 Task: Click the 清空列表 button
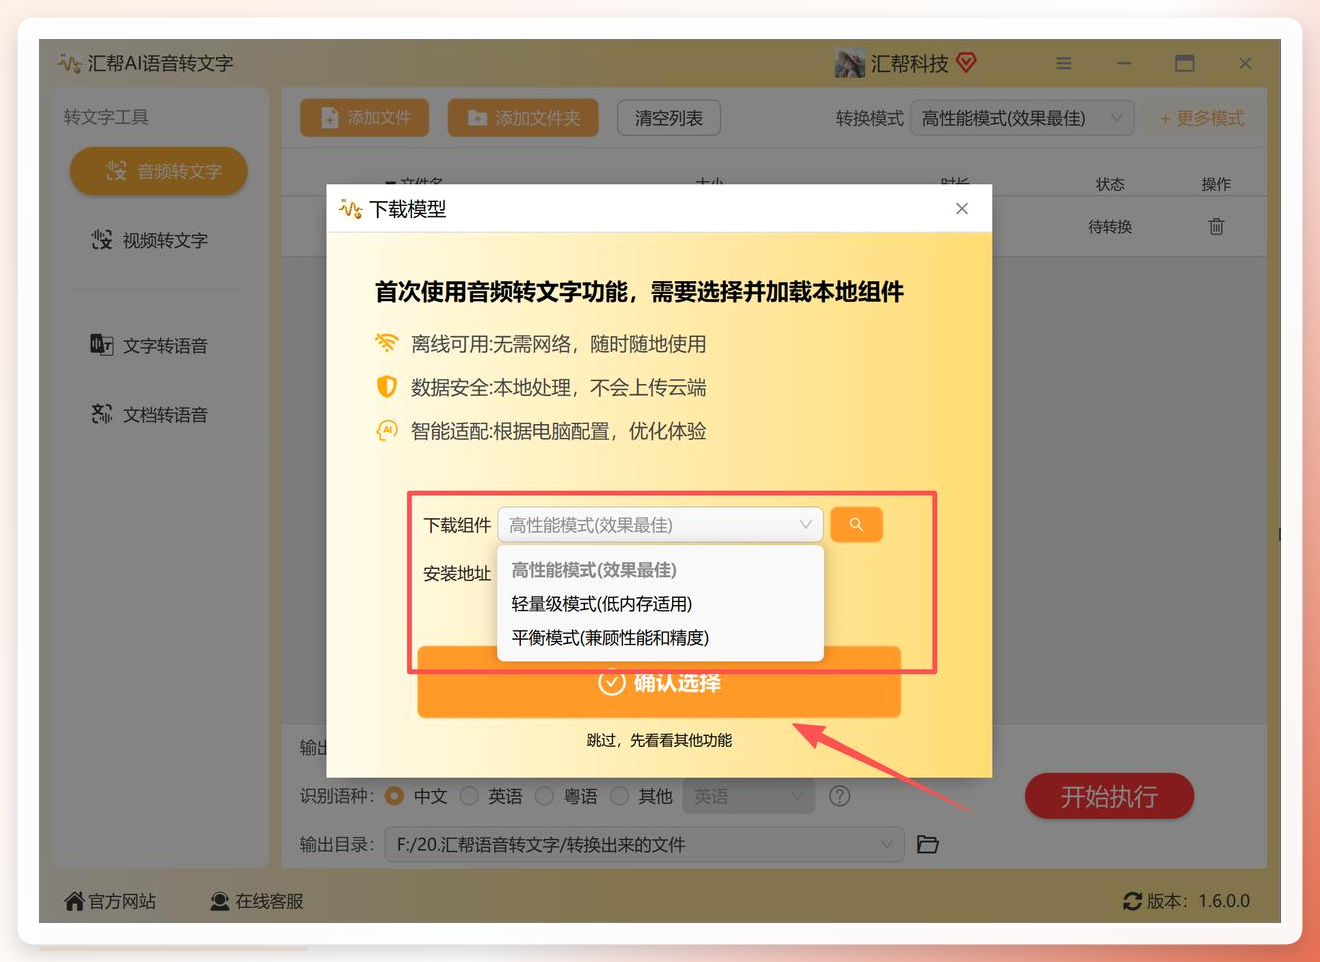point(669,118)
